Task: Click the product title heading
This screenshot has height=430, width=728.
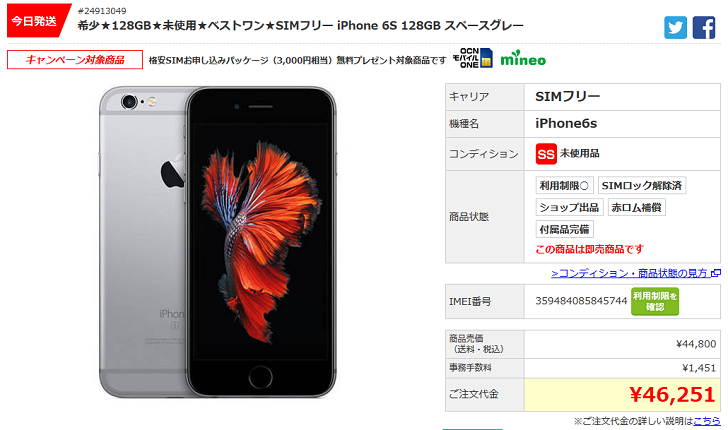Action: pos(300,26)
